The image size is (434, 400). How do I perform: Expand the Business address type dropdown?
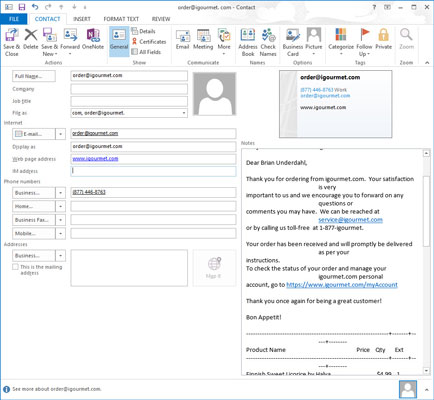61,256
